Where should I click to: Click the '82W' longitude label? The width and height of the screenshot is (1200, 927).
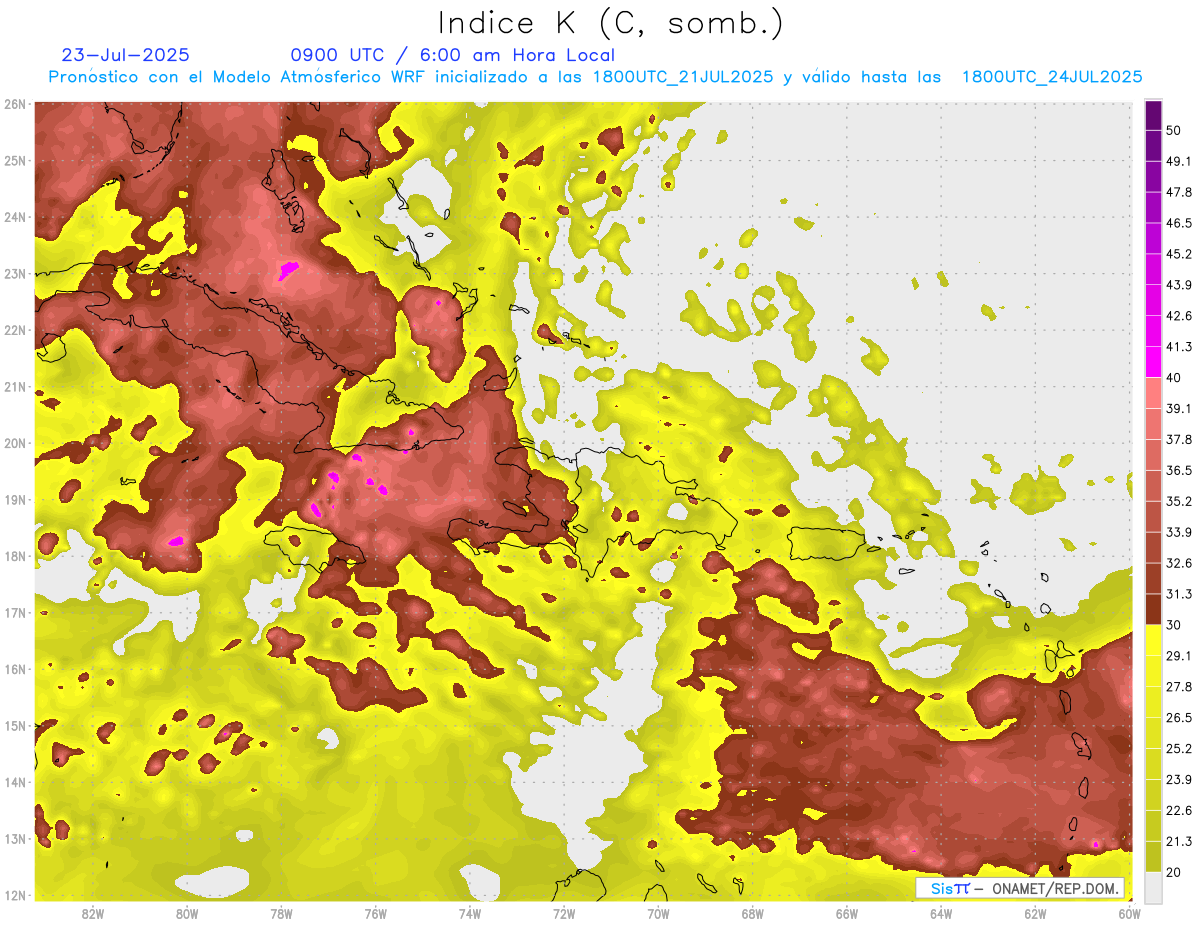pyautogui.click(x=93, y=914)
